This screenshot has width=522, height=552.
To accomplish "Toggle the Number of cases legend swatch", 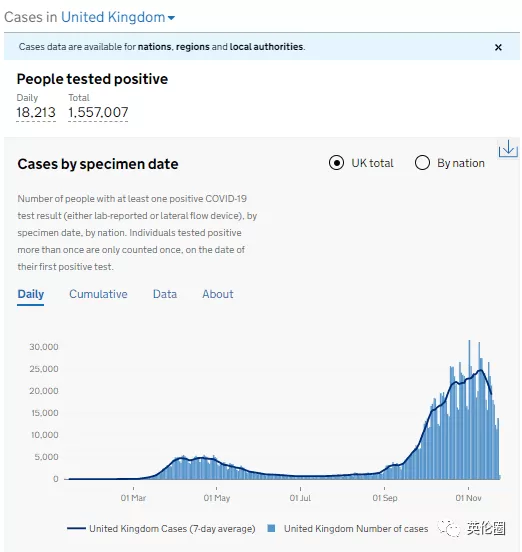I will tap(271, 528).
